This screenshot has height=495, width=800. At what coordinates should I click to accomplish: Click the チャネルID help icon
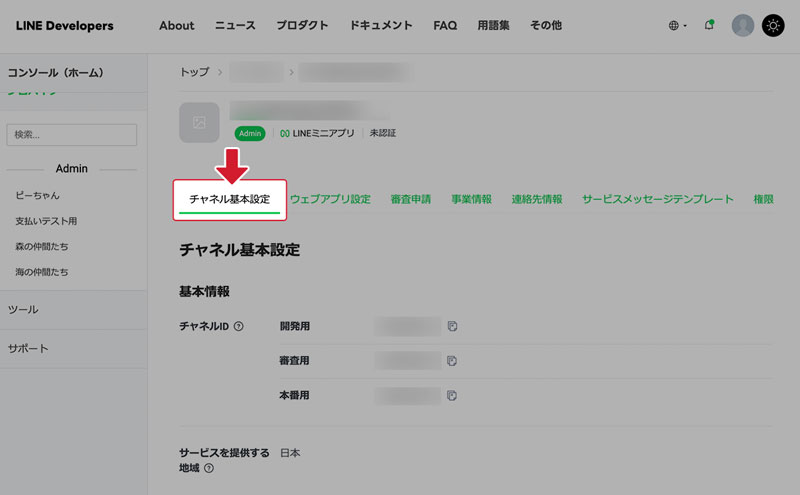point(238,326)
